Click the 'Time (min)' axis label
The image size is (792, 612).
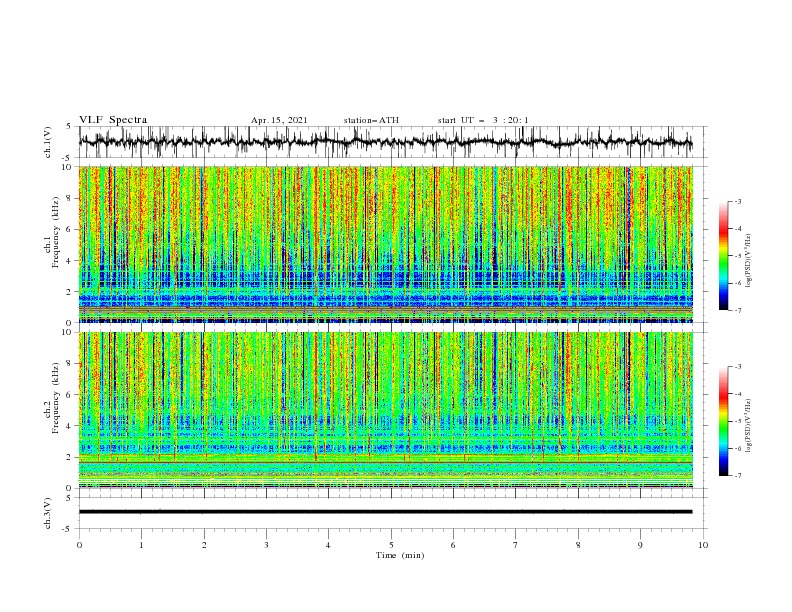click(400, 555)
